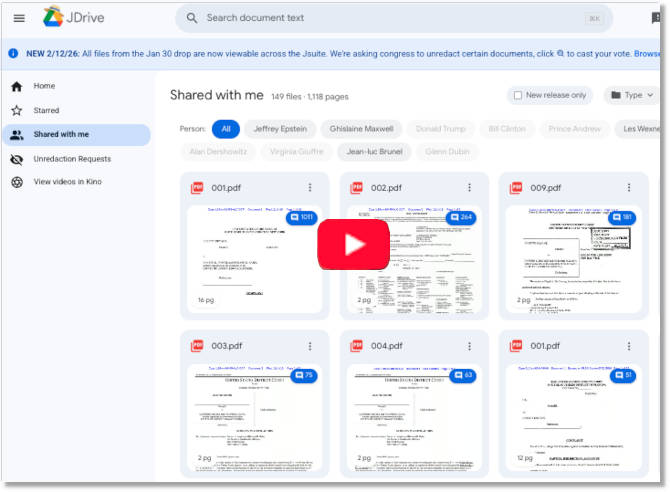
Task: Open more options for 002.pdf
Action: click(x=469, y=188)
